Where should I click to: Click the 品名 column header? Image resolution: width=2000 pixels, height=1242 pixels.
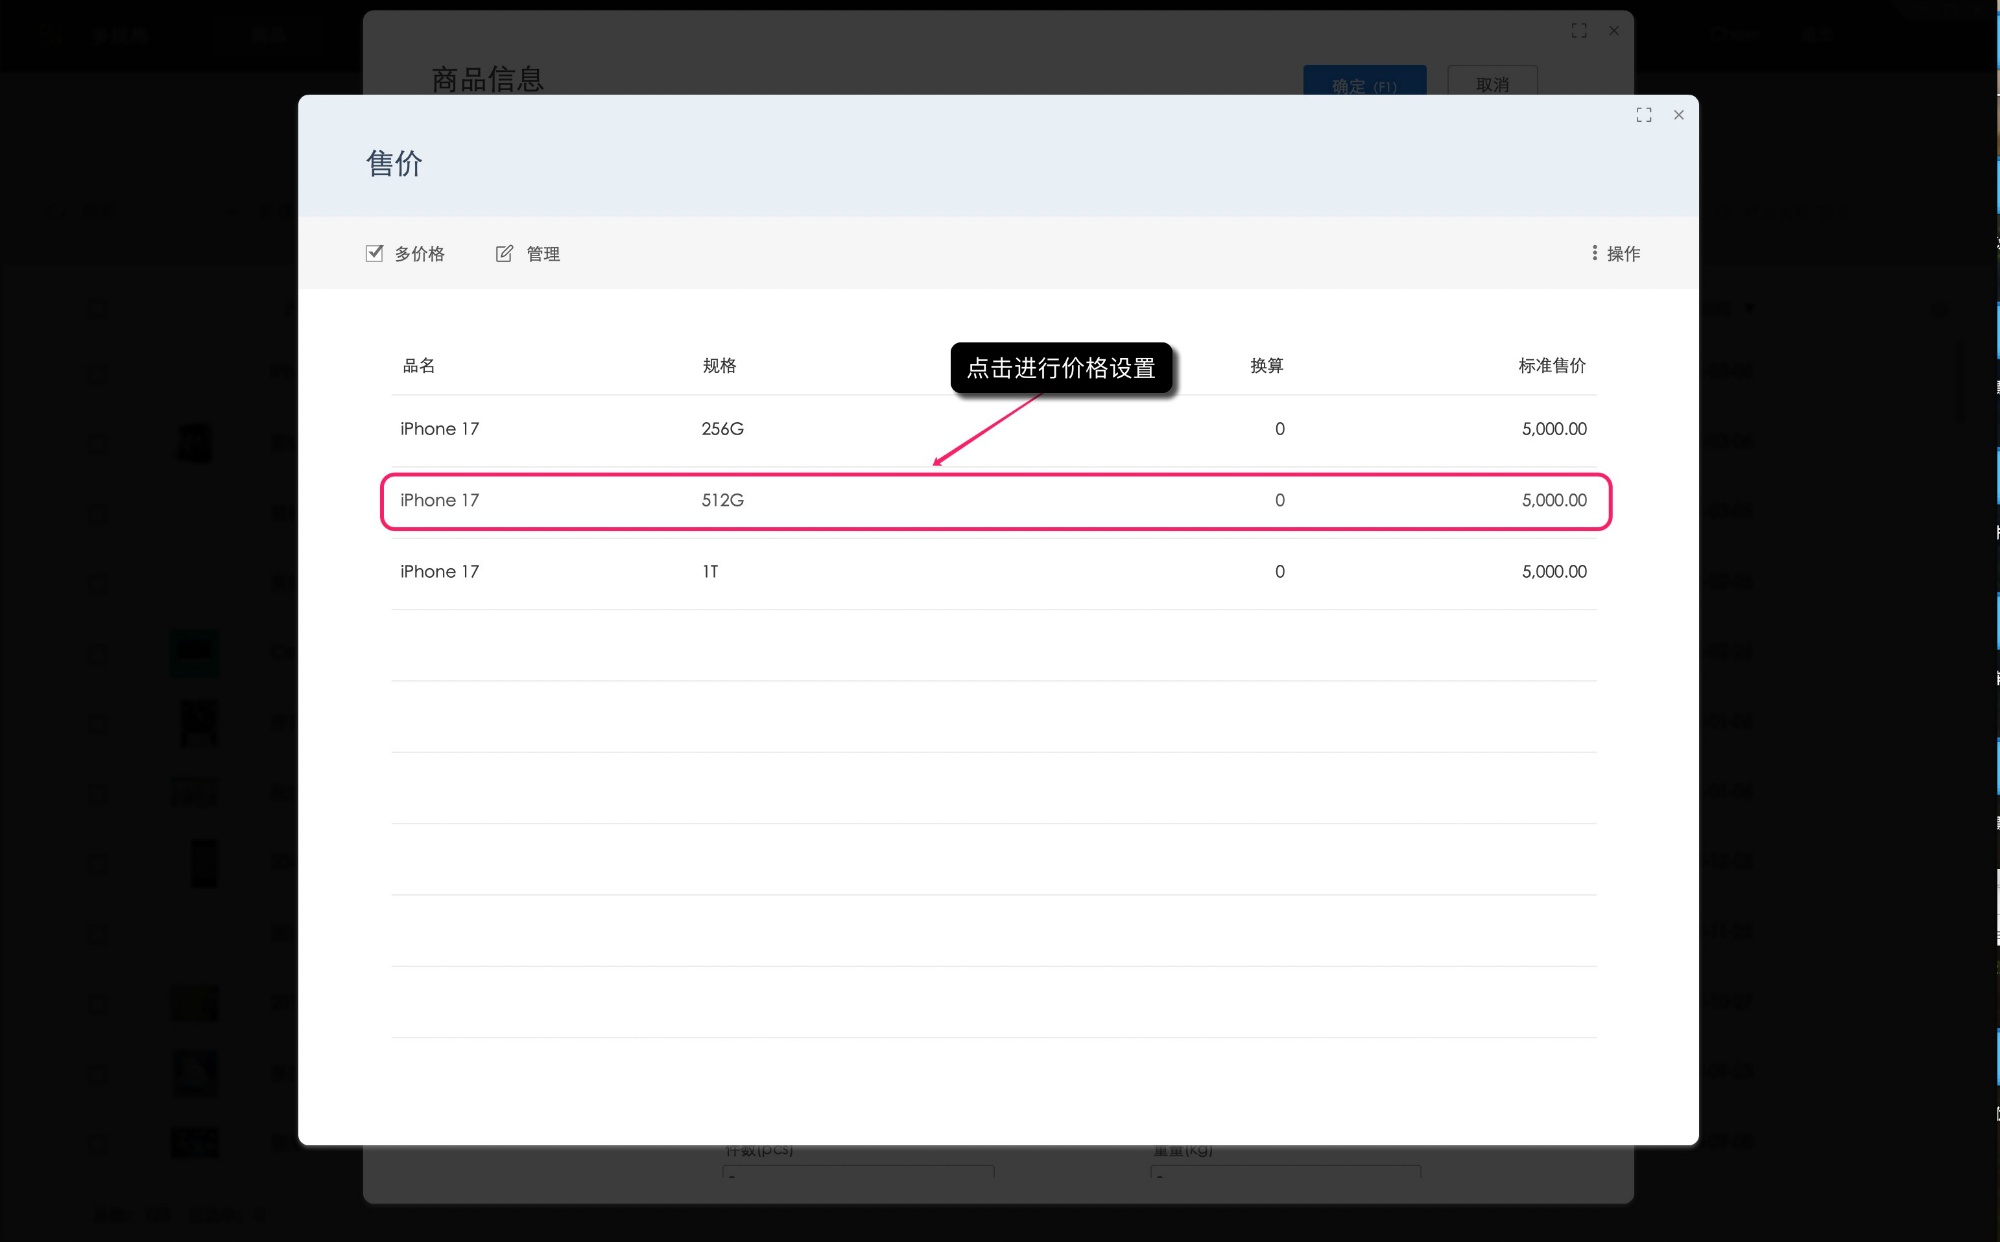(x=418, y=365)
